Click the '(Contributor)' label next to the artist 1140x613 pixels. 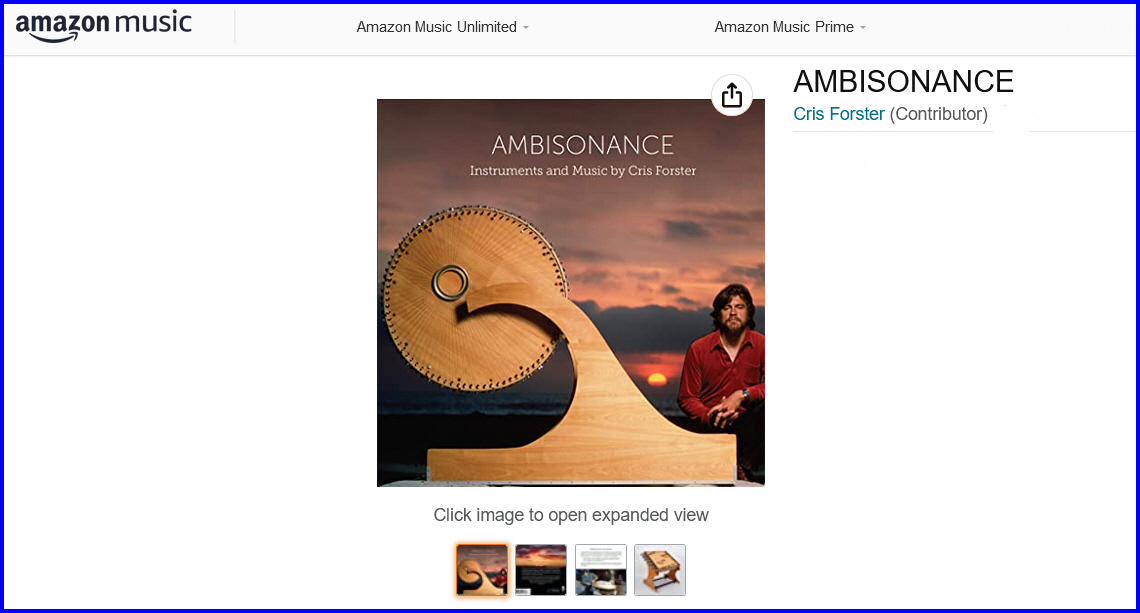tap(939, 114)
